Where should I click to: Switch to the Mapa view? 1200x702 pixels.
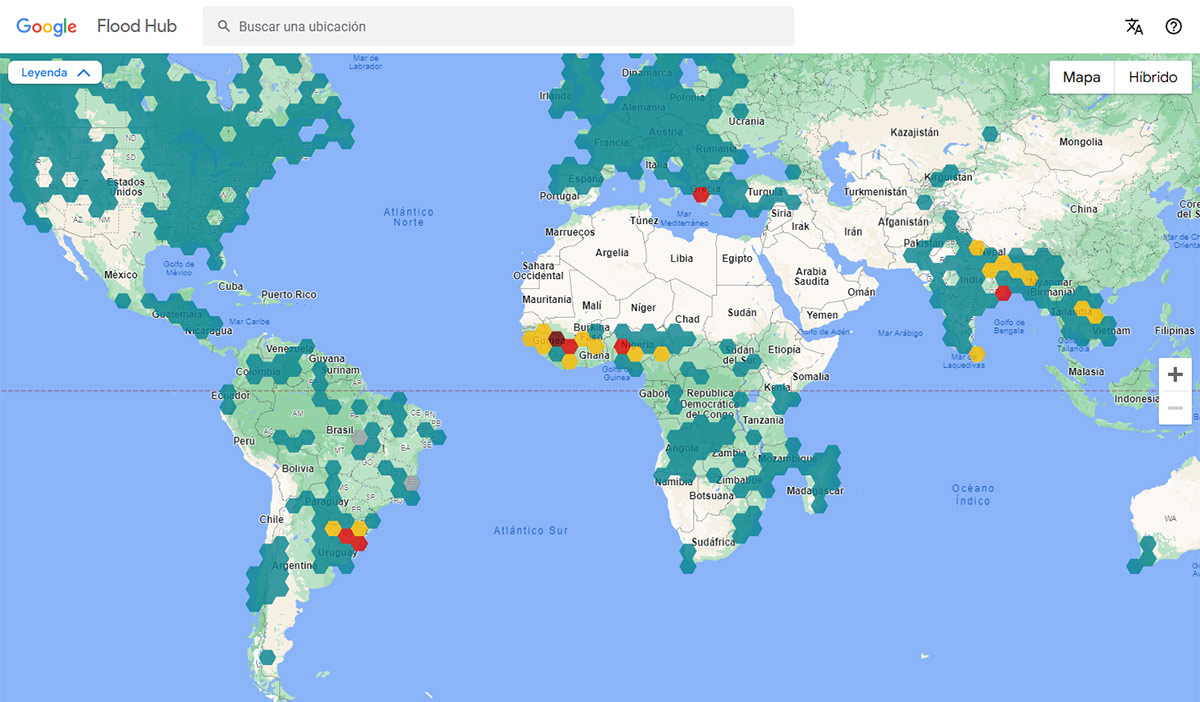pyautogui.click(x=1080, y=77)
